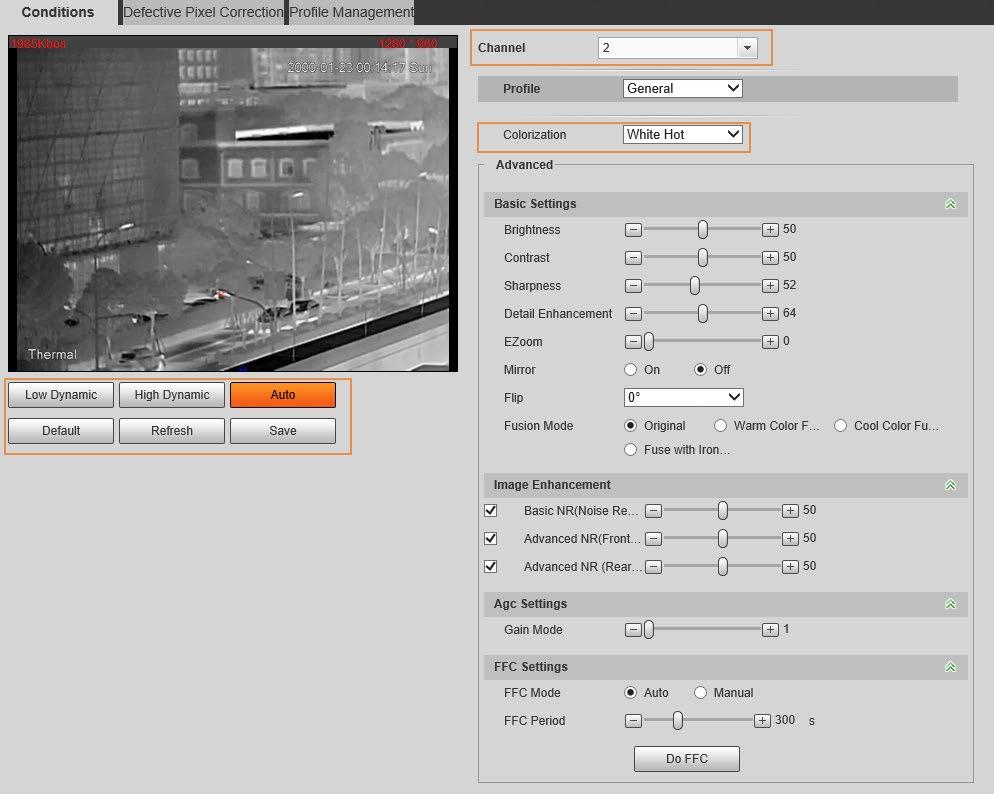The height and width of the screenshot is (794, 994).
Task: Decrease EZoom with minus icon
Action: pos(633,342)
